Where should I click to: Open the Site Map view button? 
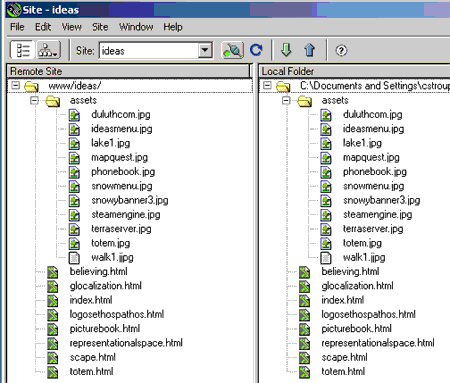[48, 50]
